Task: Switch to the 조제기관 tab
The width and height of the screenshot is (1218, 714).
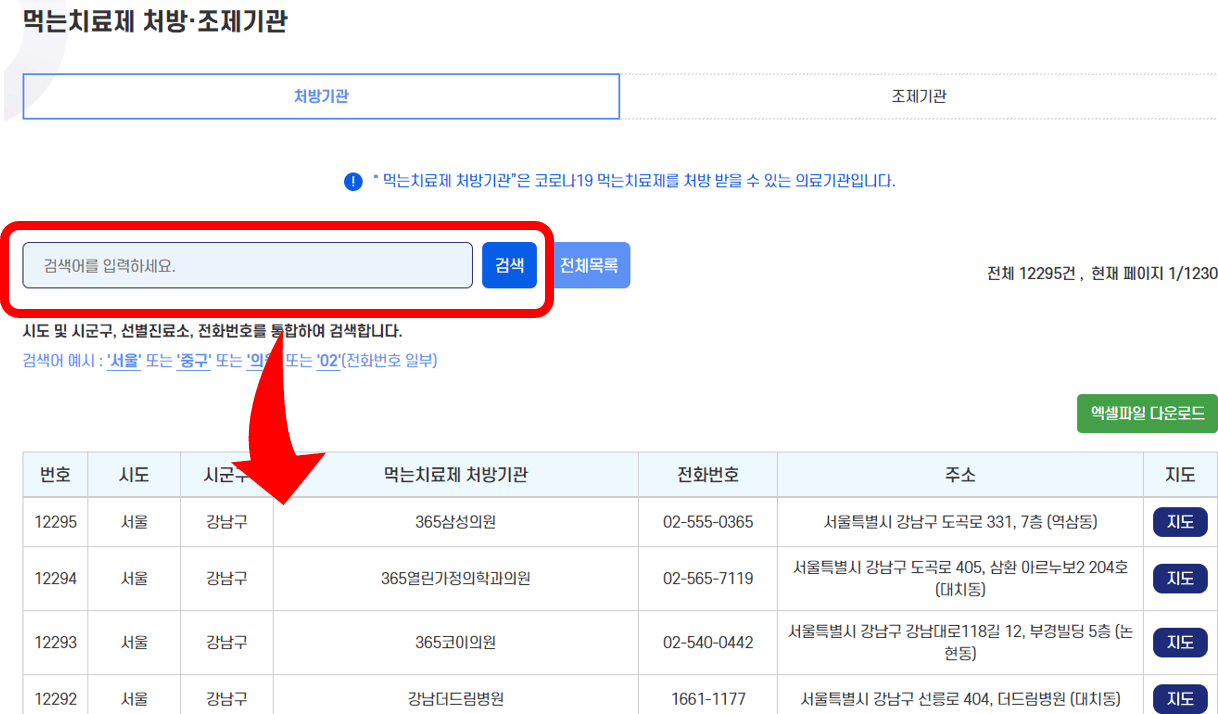Action: pyautogui.click(x=919, y=96)
